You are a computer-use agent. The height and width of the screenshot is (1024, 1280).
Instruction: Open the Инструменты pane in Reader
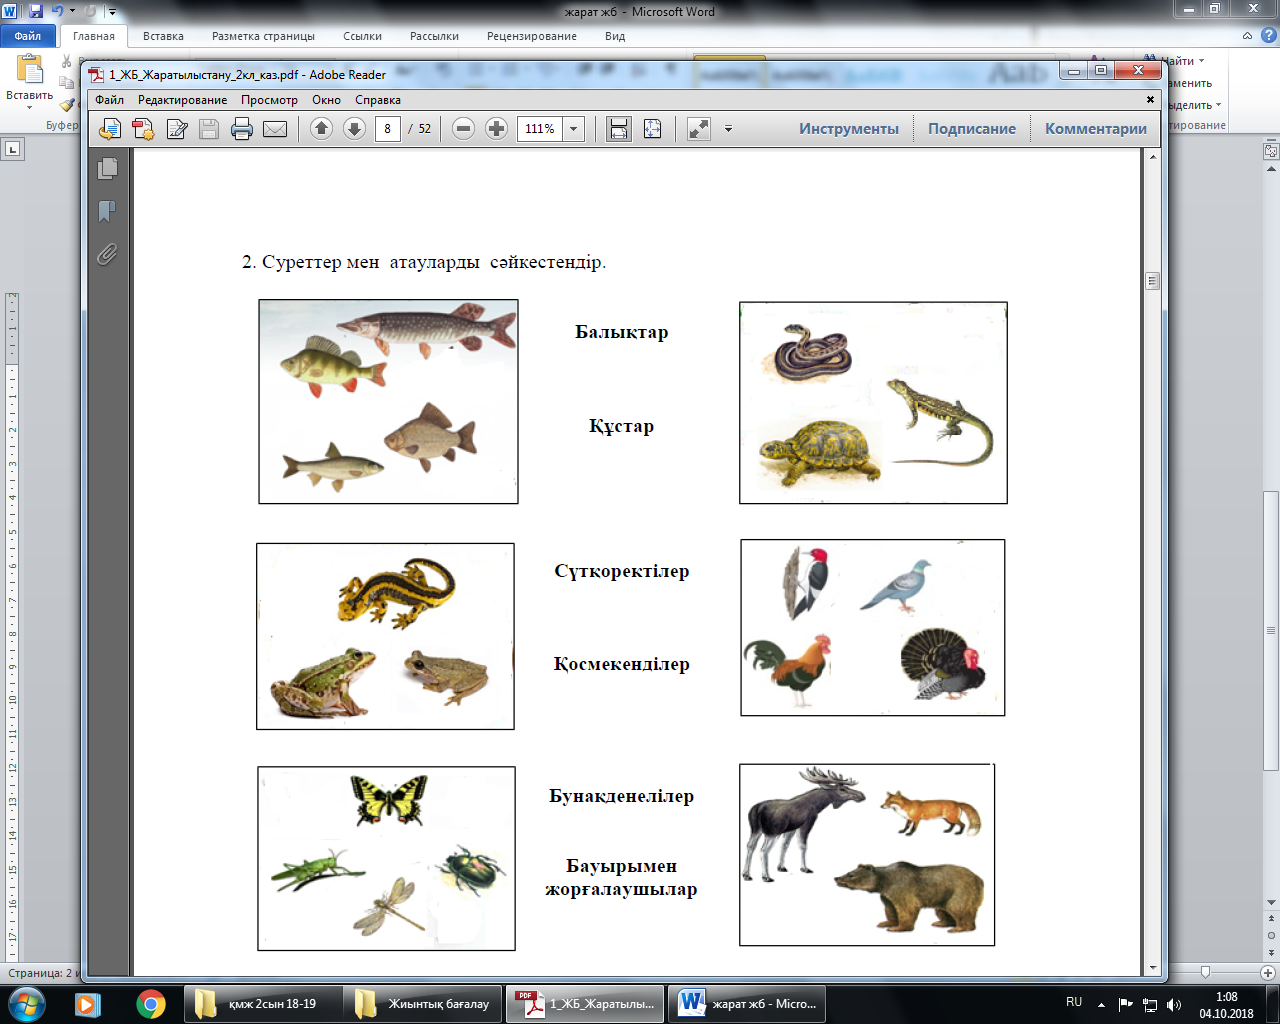[849, 129]
